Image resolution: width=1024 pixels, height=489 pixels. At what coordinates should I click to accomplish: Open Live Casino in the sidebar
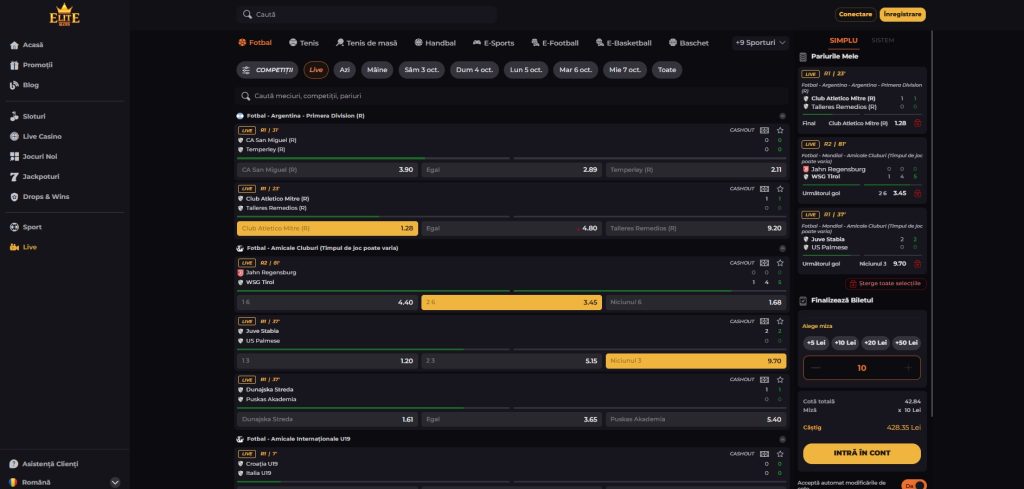(42, 136)
